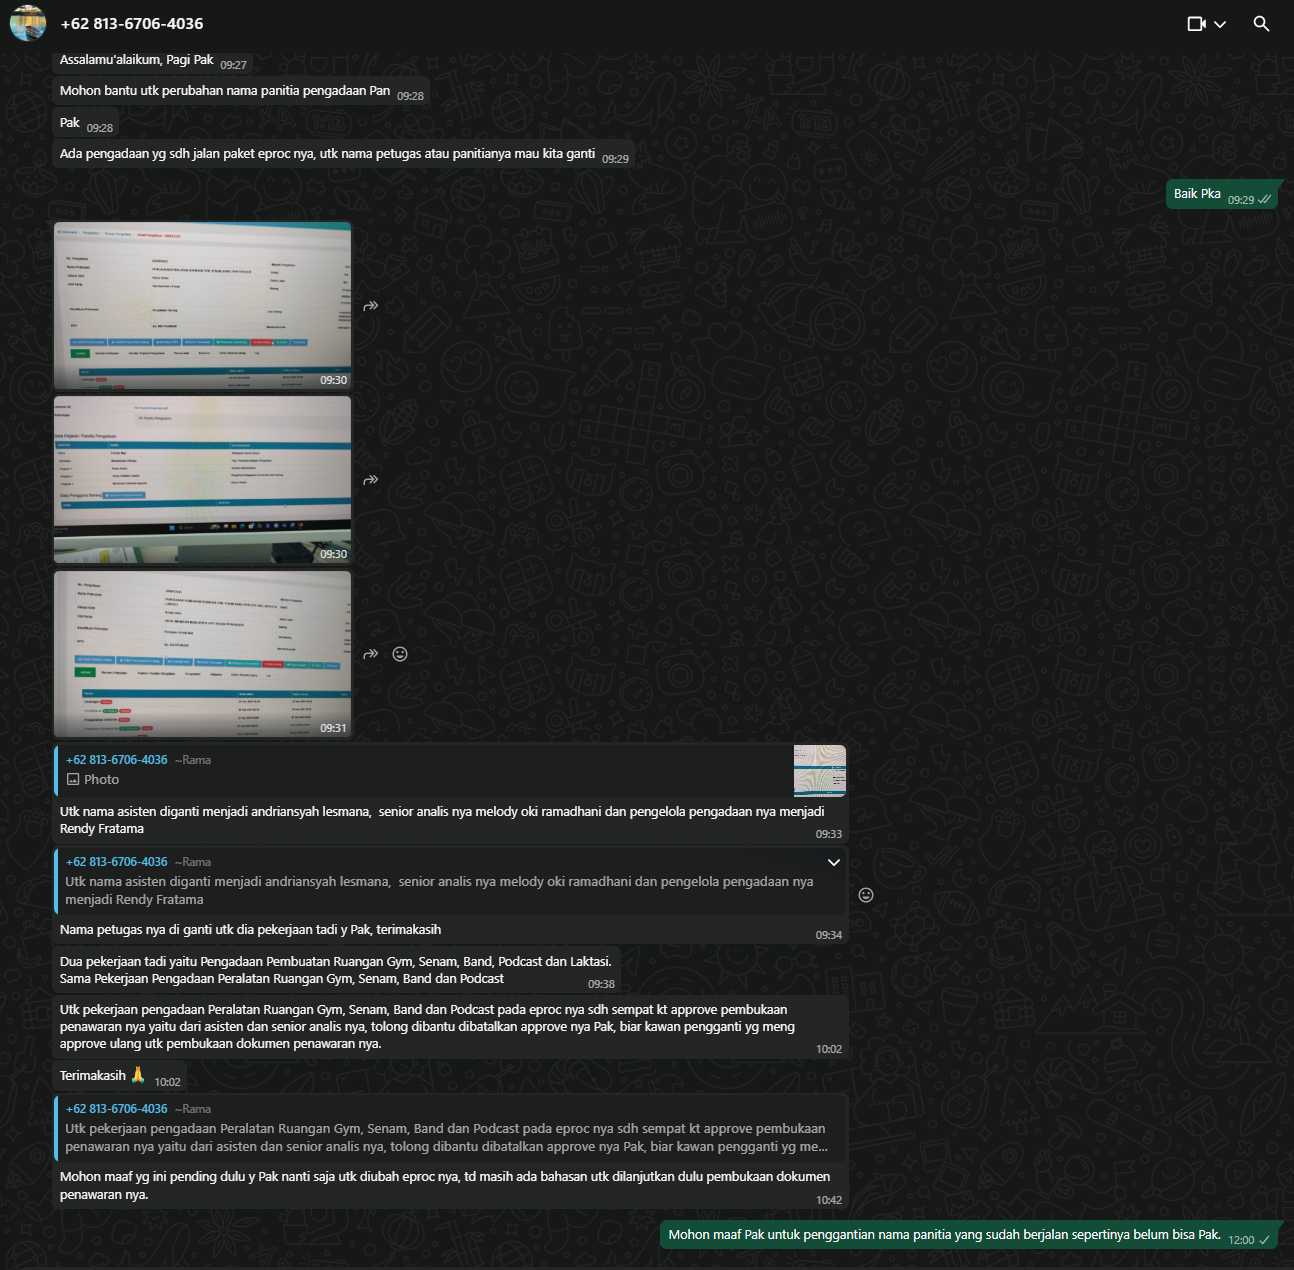Screen dimensions: 1294x1270
Task: Click the small quoted photo thumbnail in 09:33 reply
Action: tap(820, 770)
